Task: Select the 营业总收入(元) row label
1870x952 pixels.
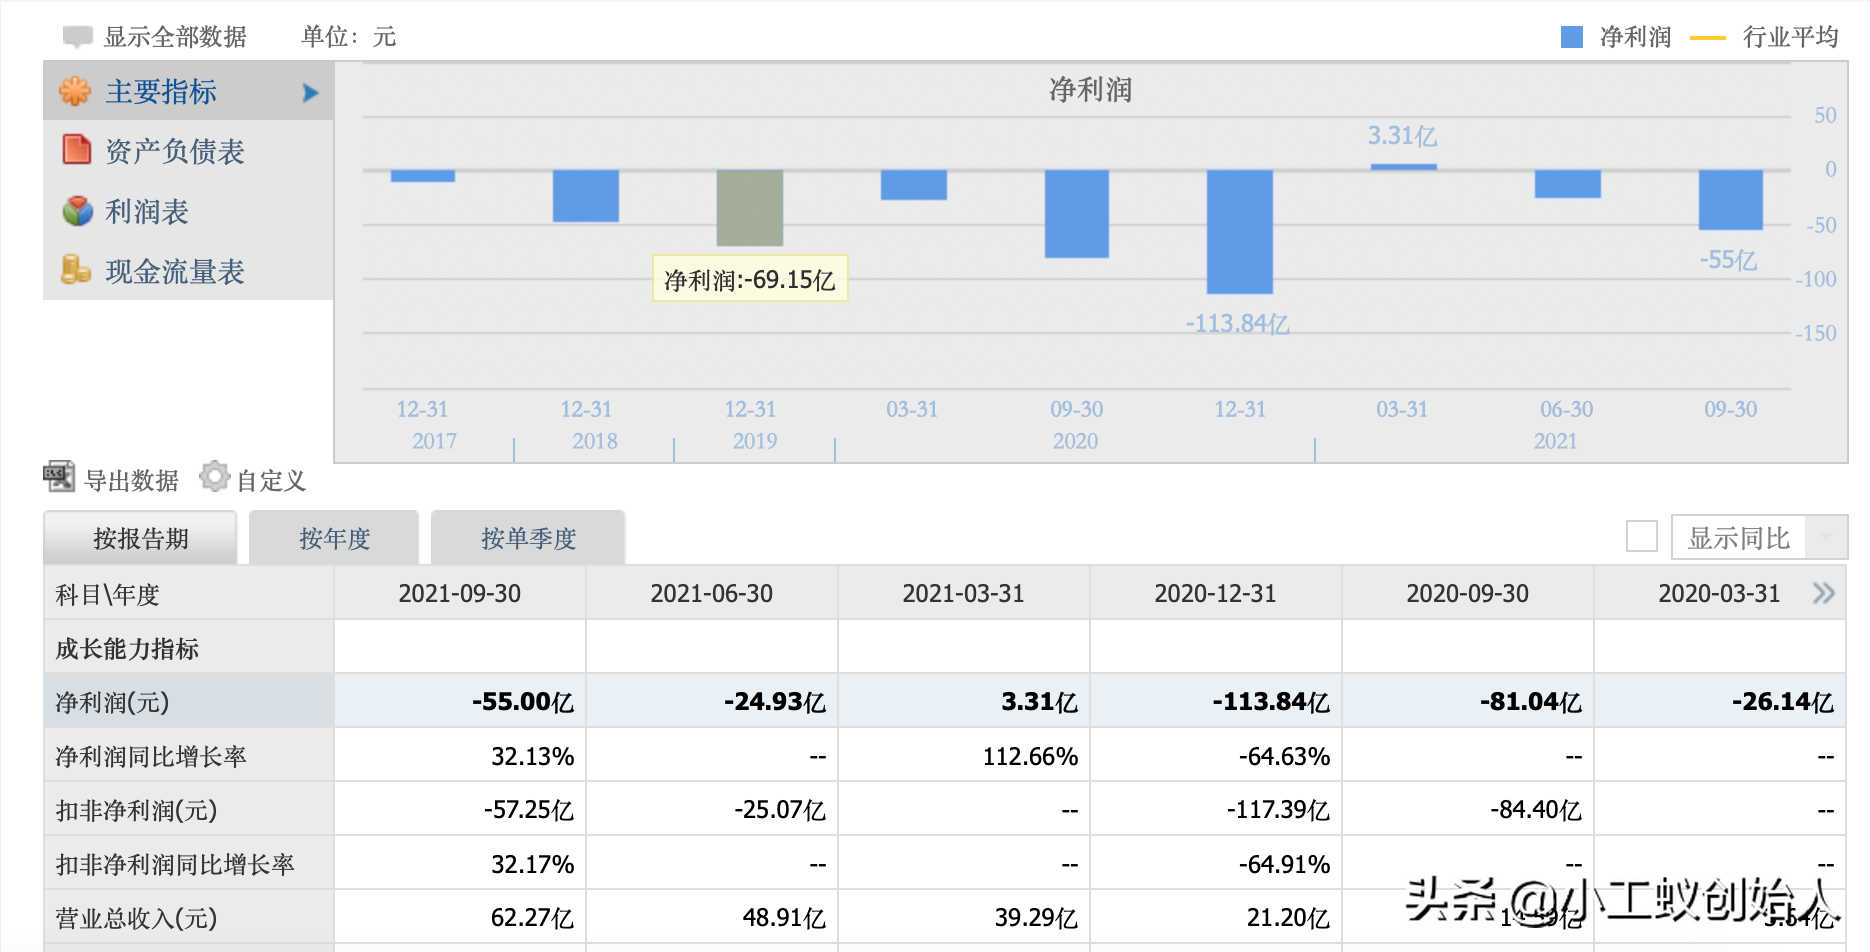Action: point(136,918)
